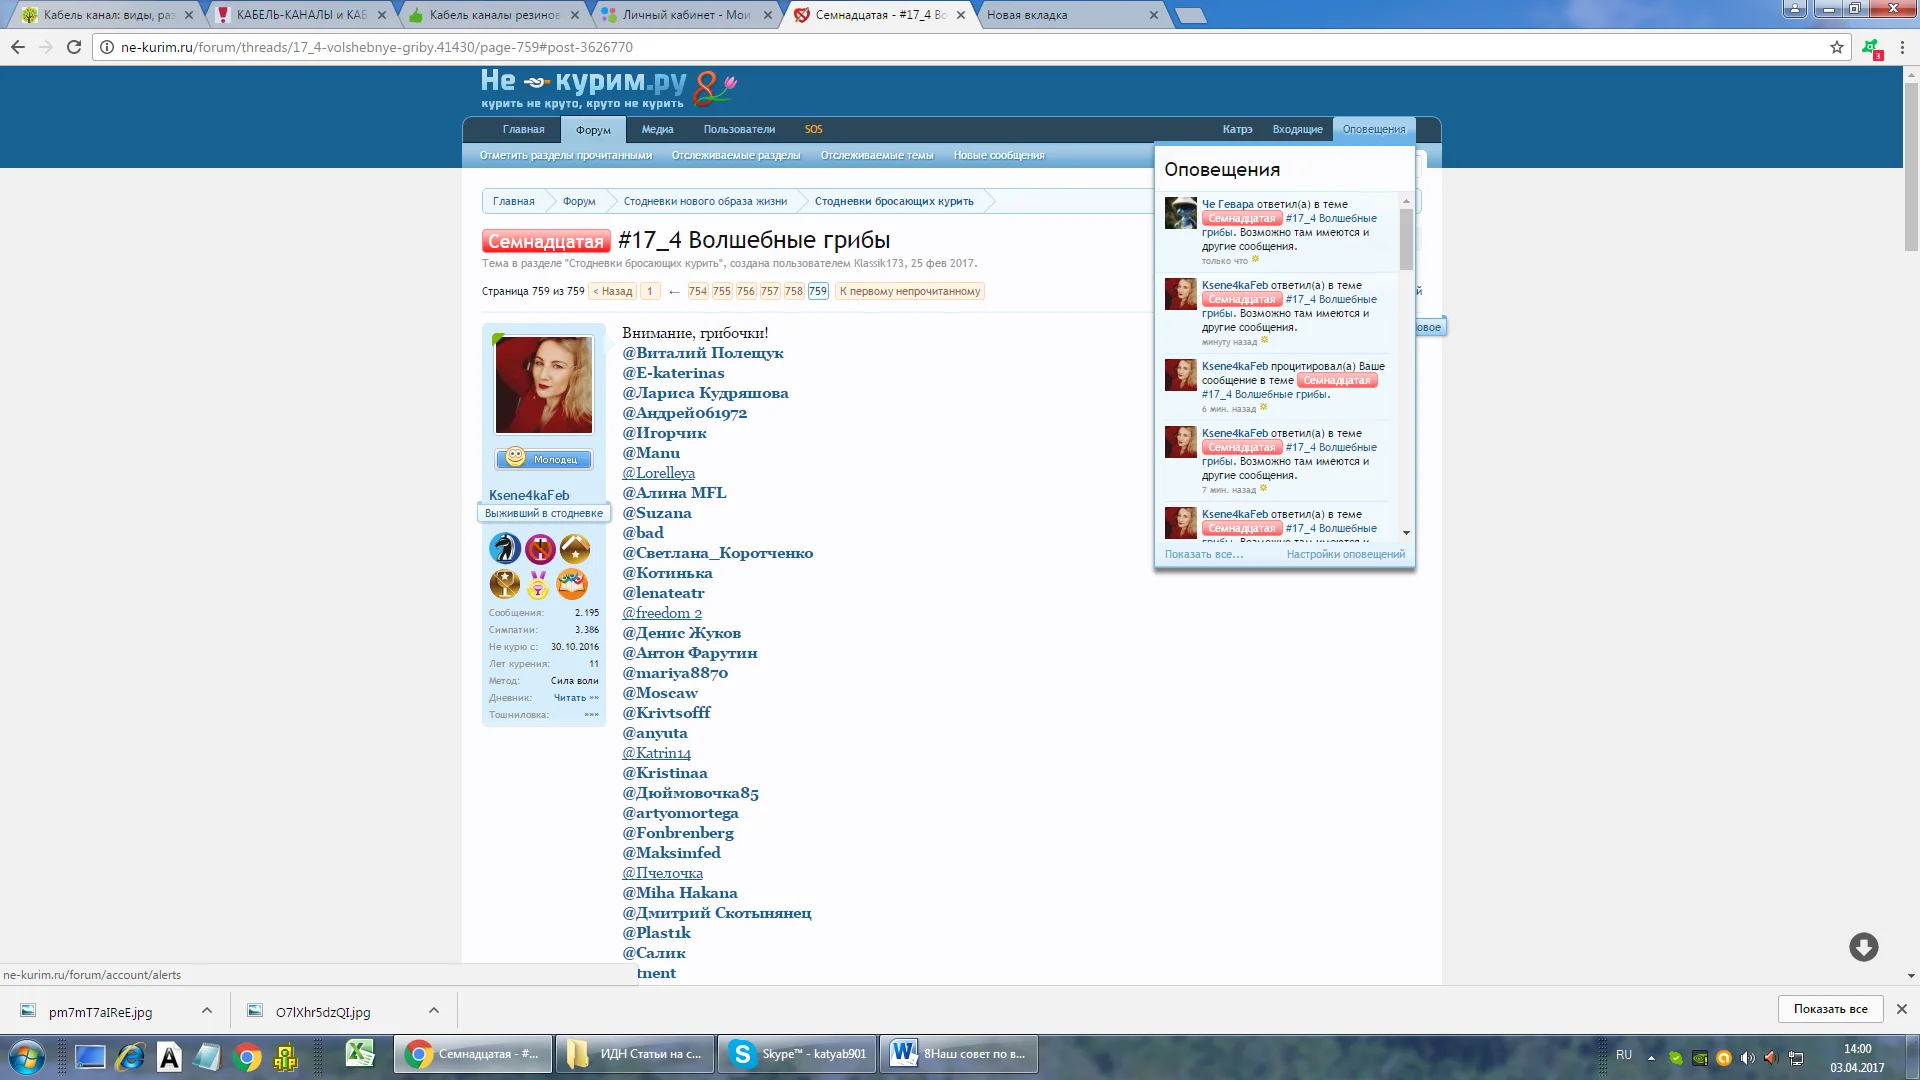Reload the page with refresh icon
Screen dimensions: 1920x1080
click(x=74, y=47)
